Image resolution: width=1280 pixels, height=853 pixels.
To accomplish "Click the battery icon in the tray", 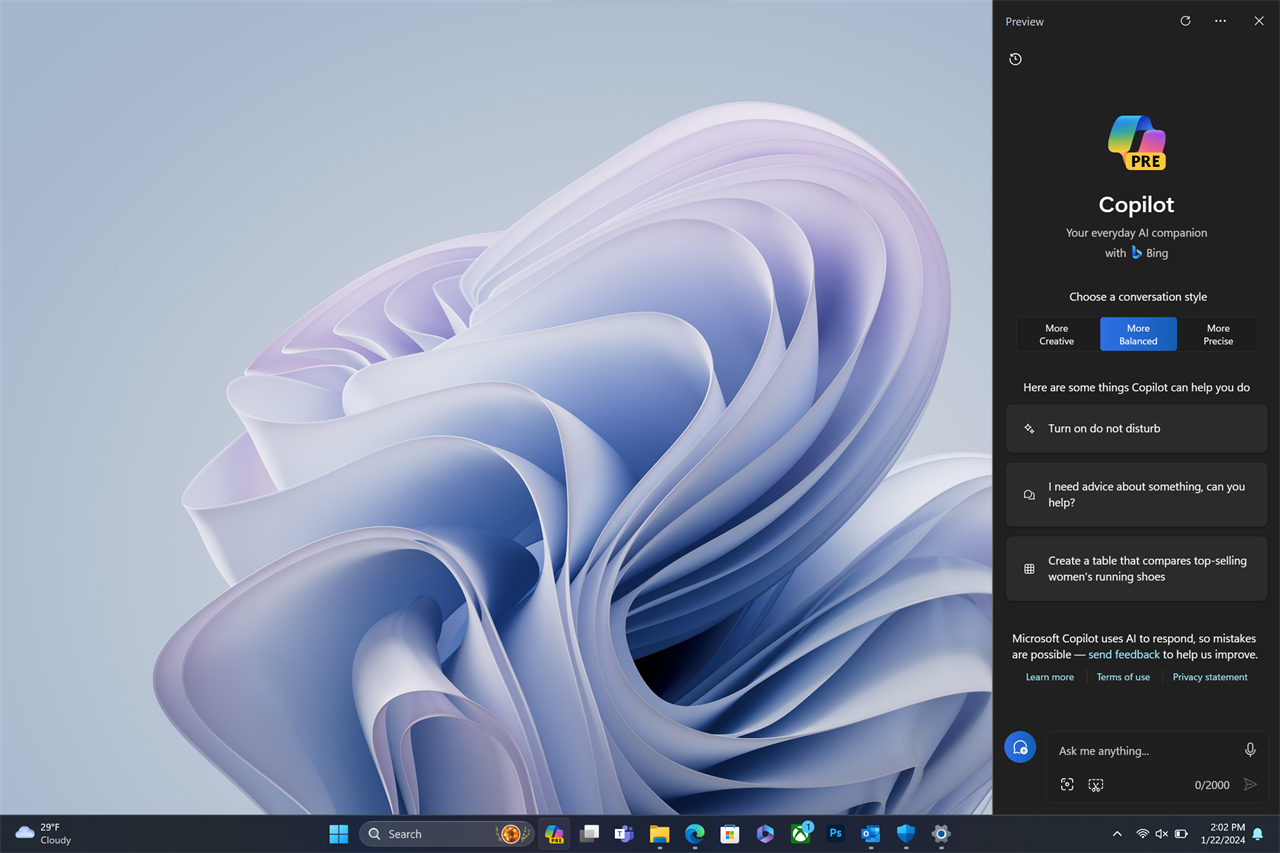I will (x=1181, y=834).
